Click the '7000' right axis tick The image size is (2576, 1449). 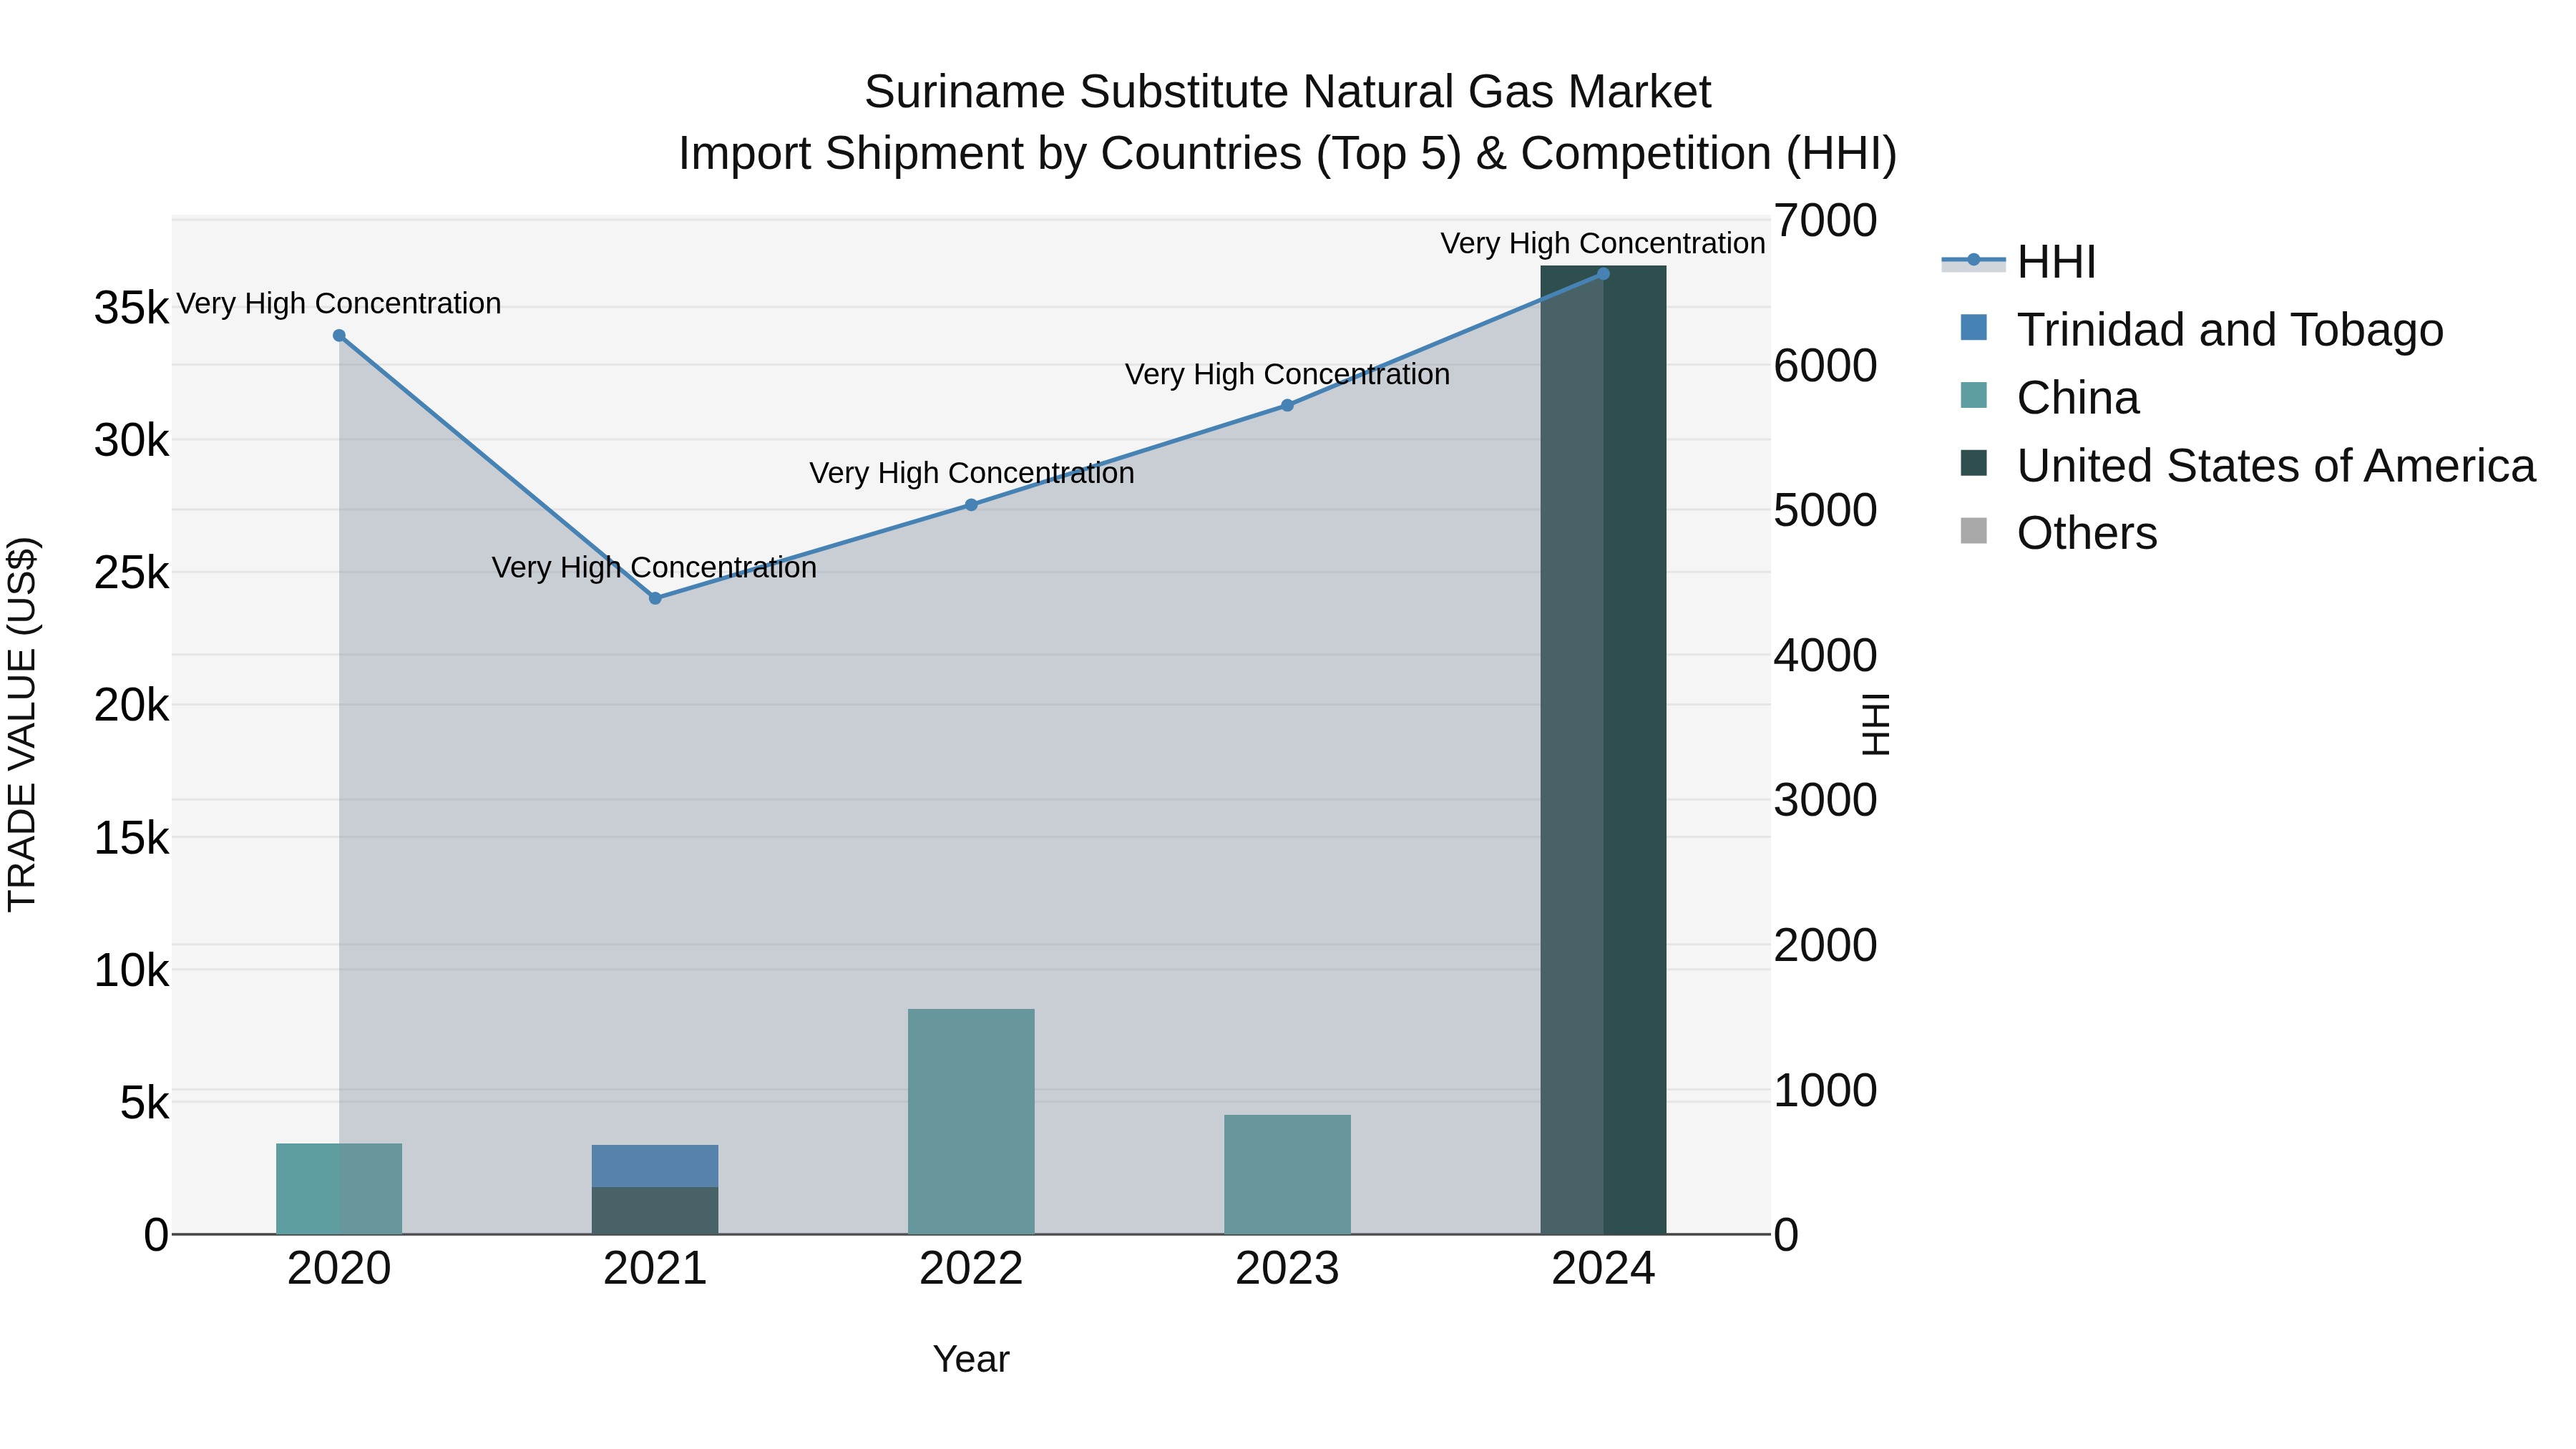pos(1826,221)
